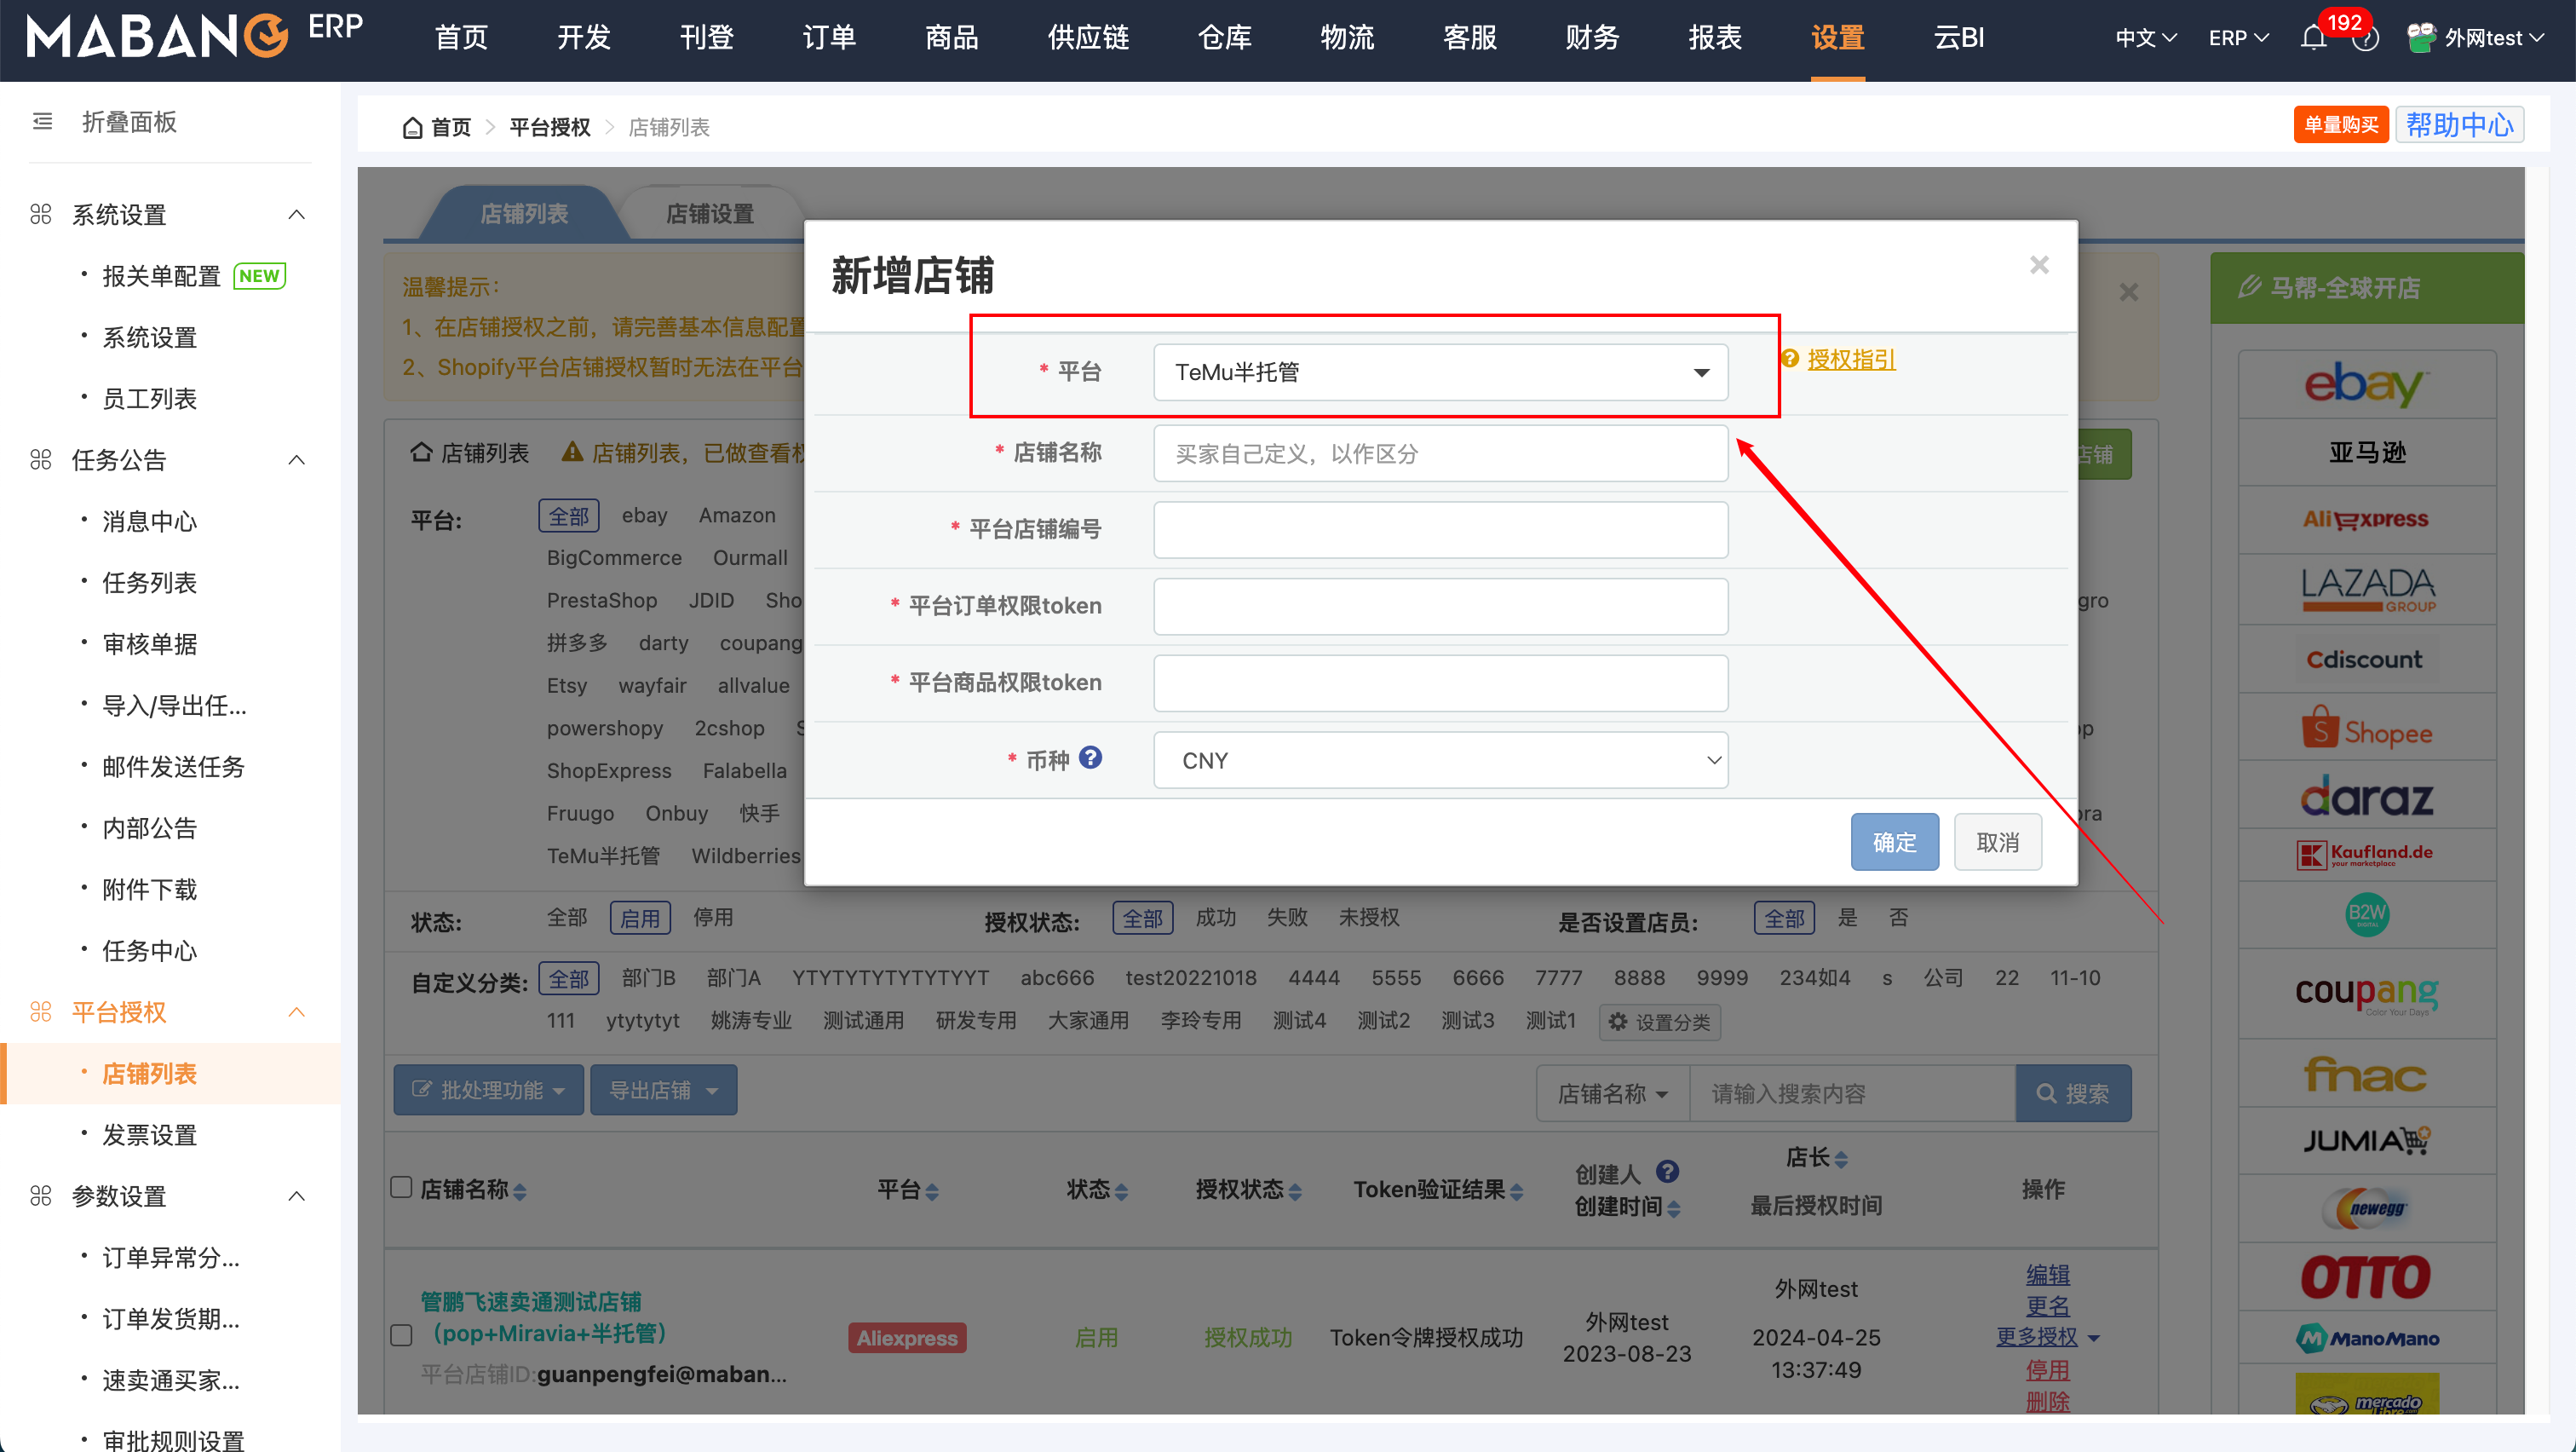Select ebay in the 平台 filter
Screen dimensions: 2576x1452
coord(644,516)
